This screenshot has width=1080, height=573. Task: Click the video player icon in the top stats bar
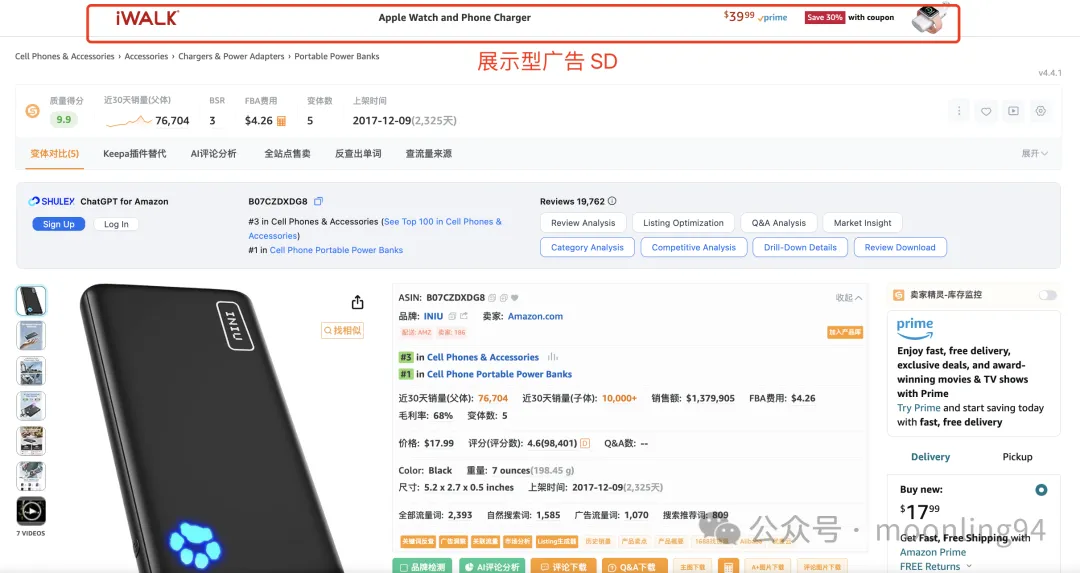pos(1013,111)
